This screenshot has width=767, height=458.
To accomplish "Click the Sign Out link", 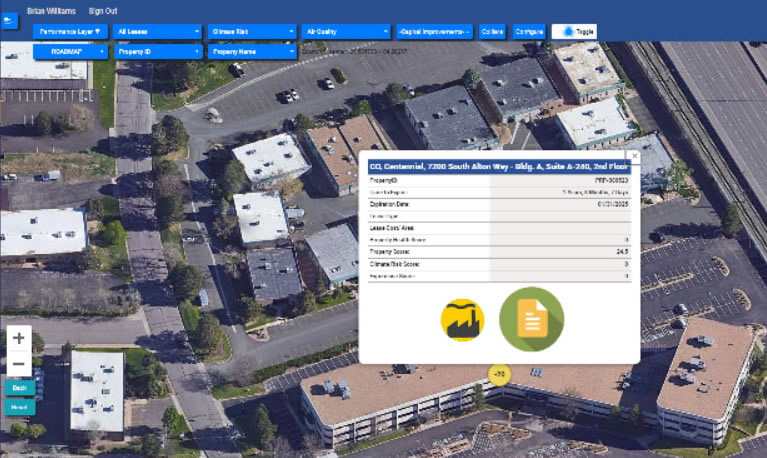I will pos(103,9).
